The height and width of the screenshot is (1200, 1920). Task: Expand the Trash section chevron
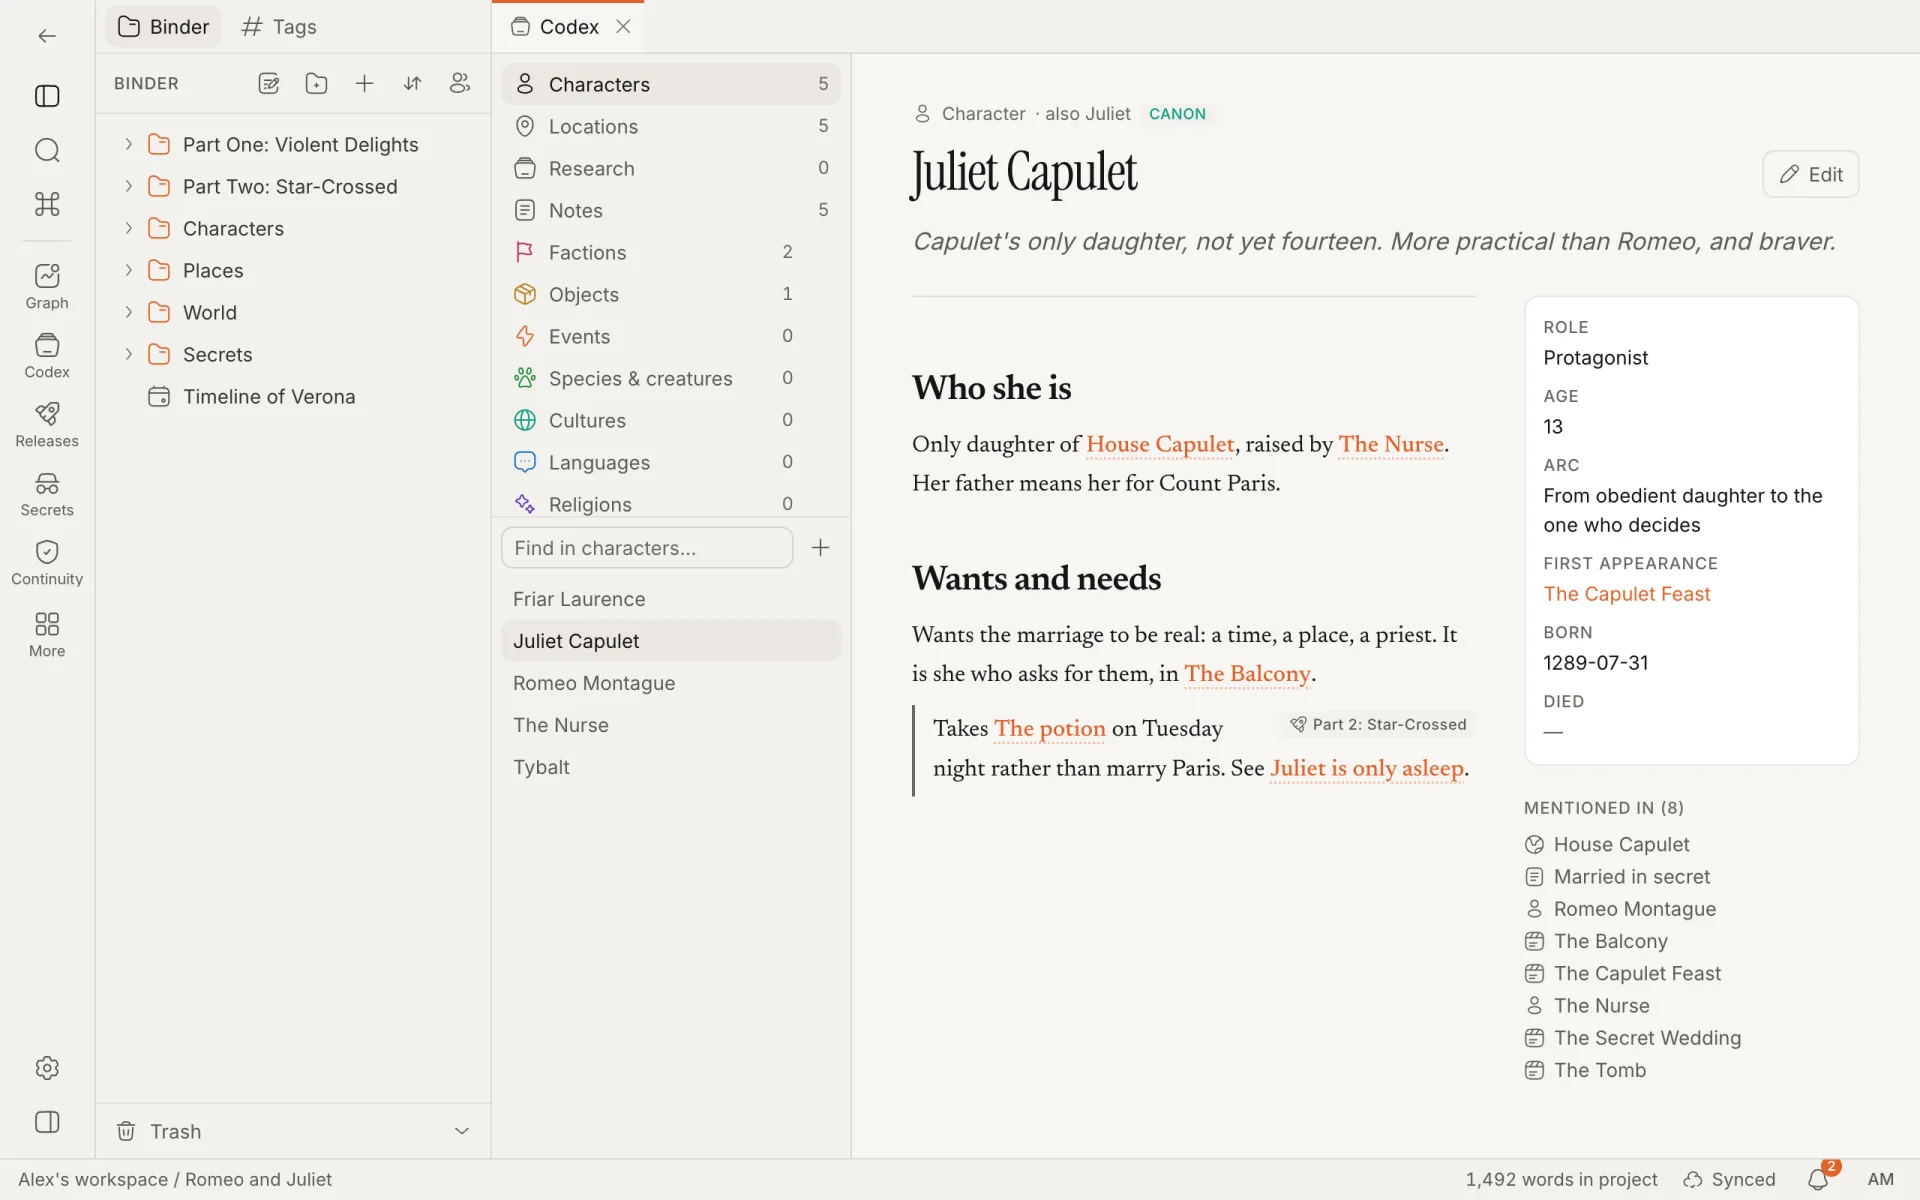462,1131
